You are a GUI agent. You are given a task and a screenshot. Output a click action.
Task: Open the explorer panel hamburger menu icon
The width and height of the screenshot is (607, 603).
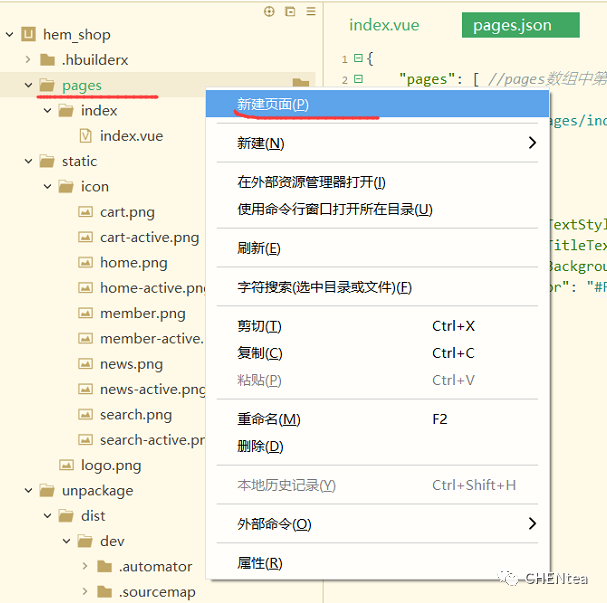tap(311, 12)
